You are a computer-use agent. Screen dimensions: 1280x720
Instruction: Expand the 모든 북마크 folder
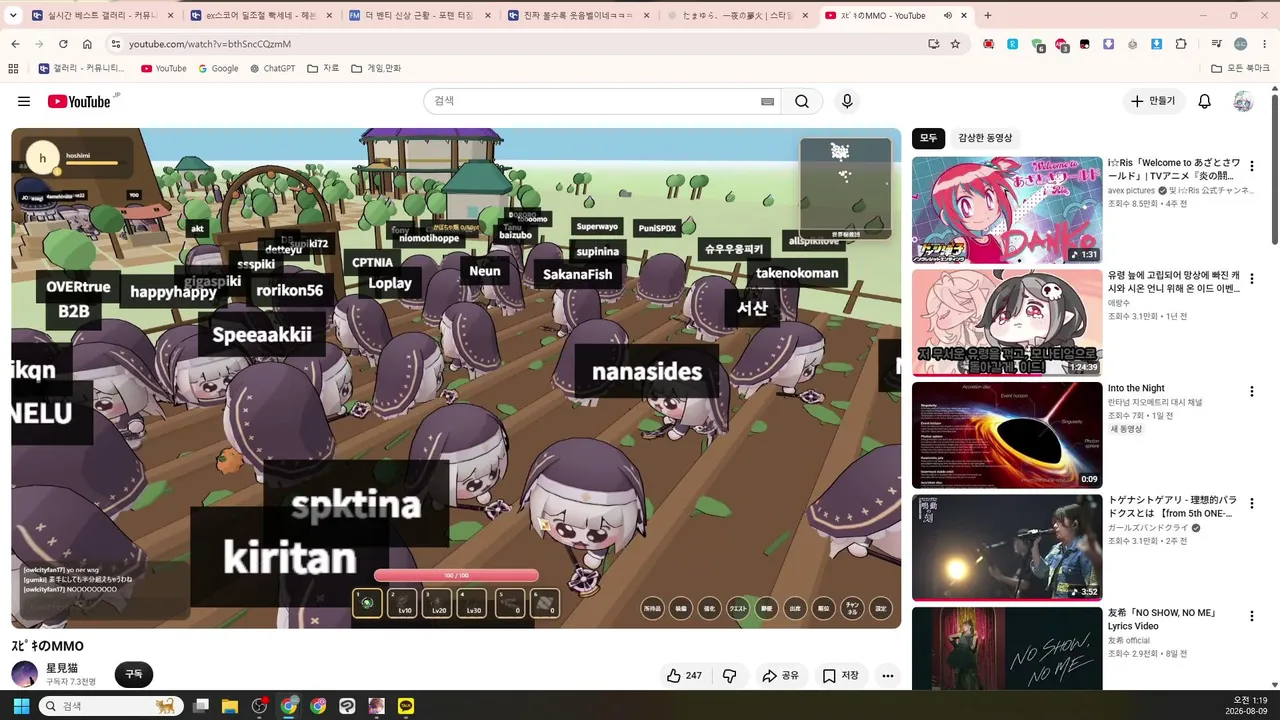[1240, 68]
